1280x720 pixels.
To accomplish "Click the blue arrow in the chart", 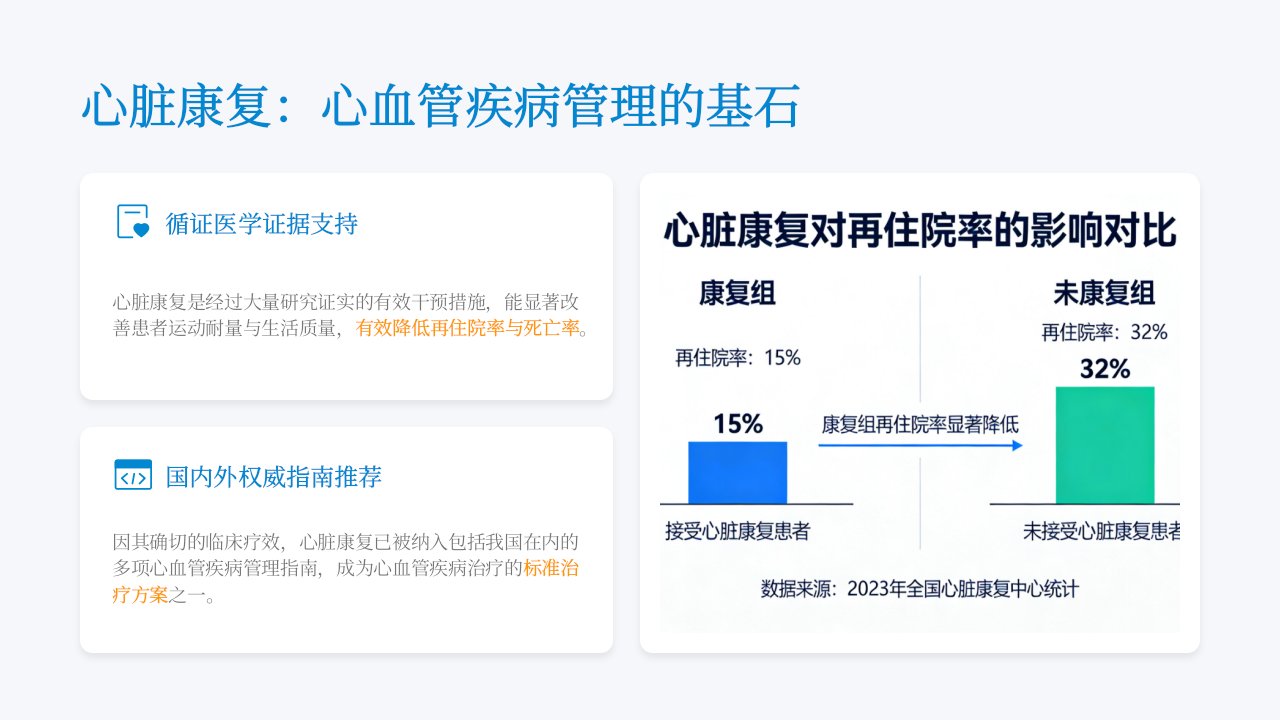I will (x=921, y=445).
